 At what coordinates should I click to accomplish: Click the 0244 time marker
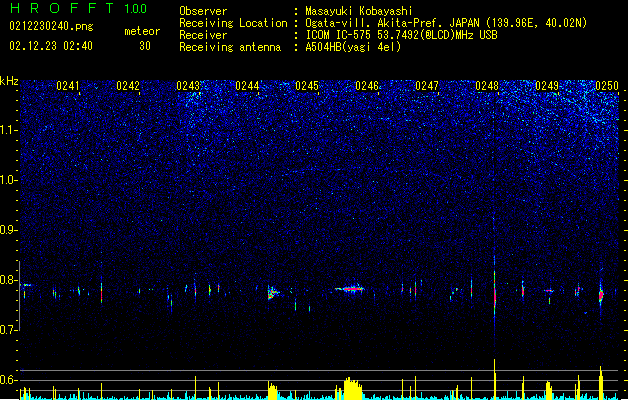pos(247,86)
